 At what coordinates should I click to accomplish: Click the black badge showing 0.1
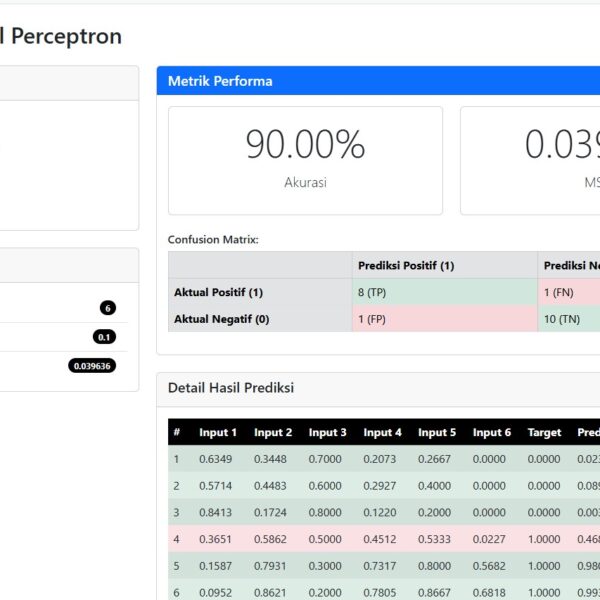(104, 337)
